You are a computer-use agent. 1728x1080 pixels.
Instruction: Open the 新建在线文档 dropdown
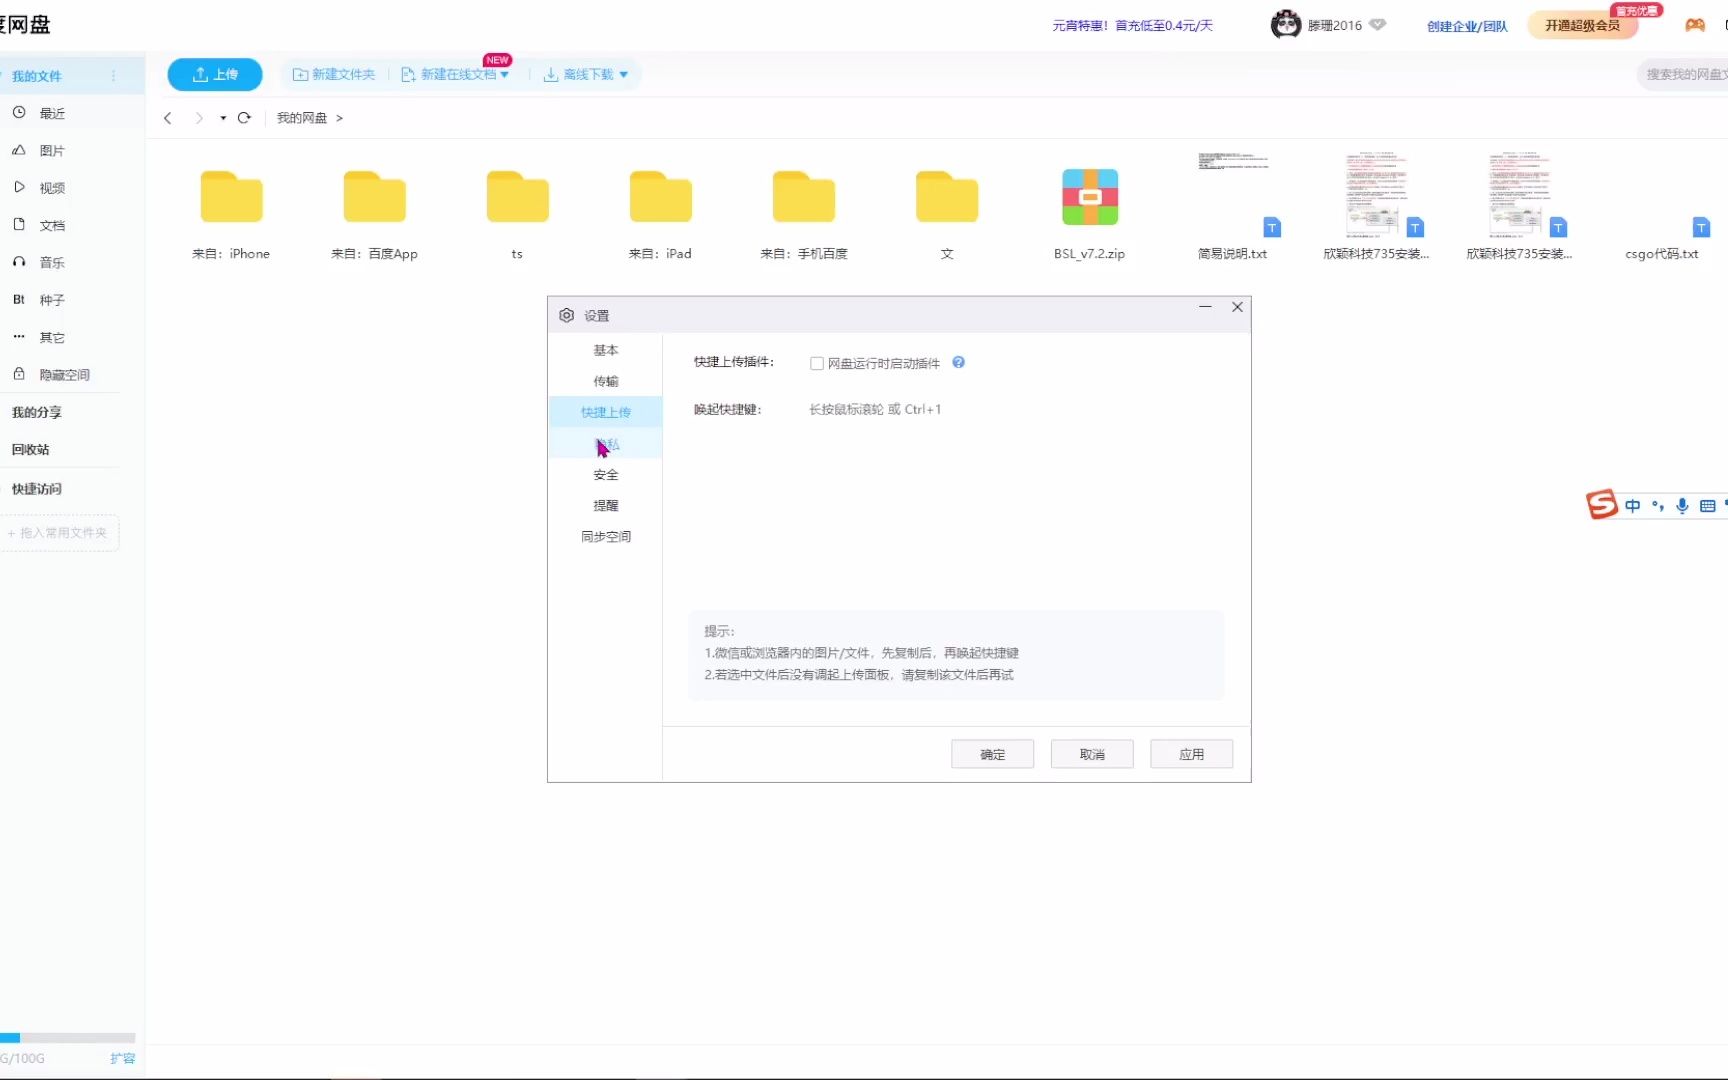[455, 74]
